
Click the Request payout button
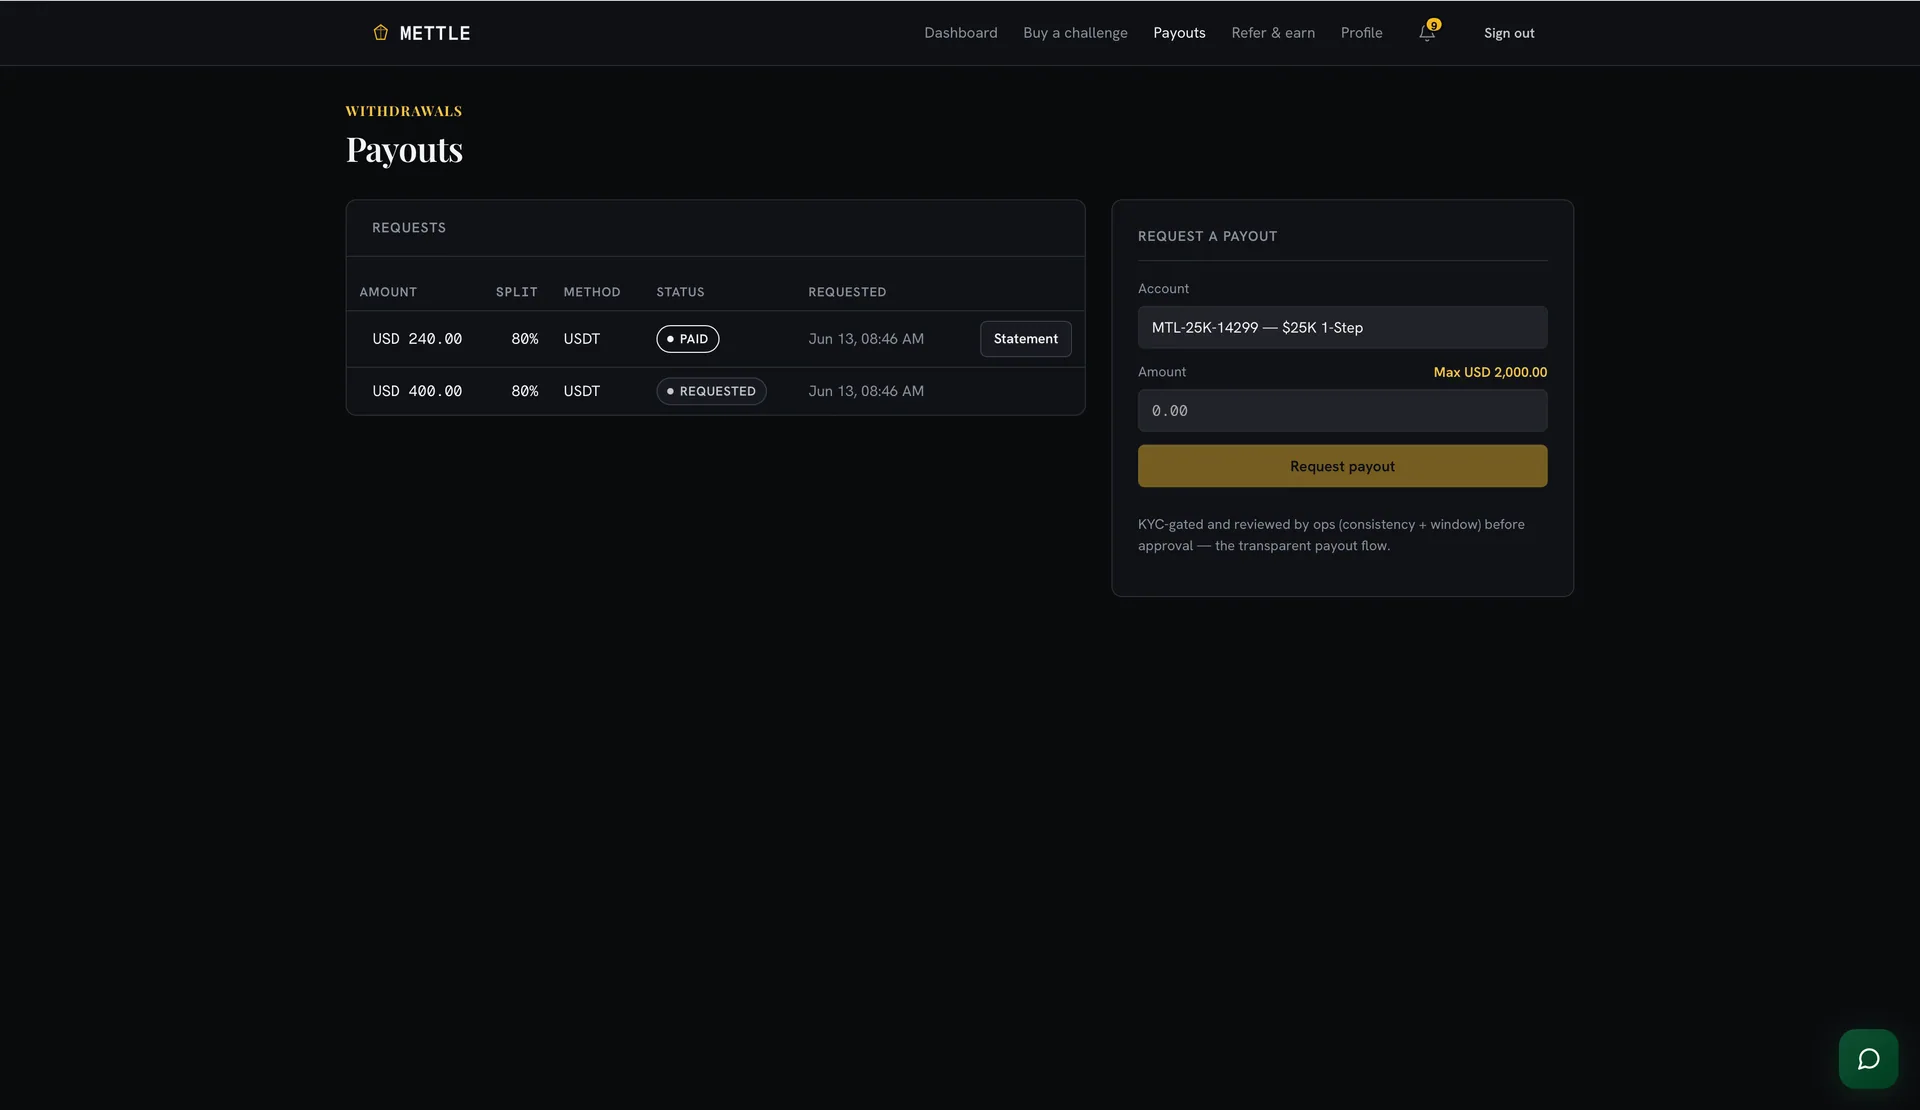1342,466
